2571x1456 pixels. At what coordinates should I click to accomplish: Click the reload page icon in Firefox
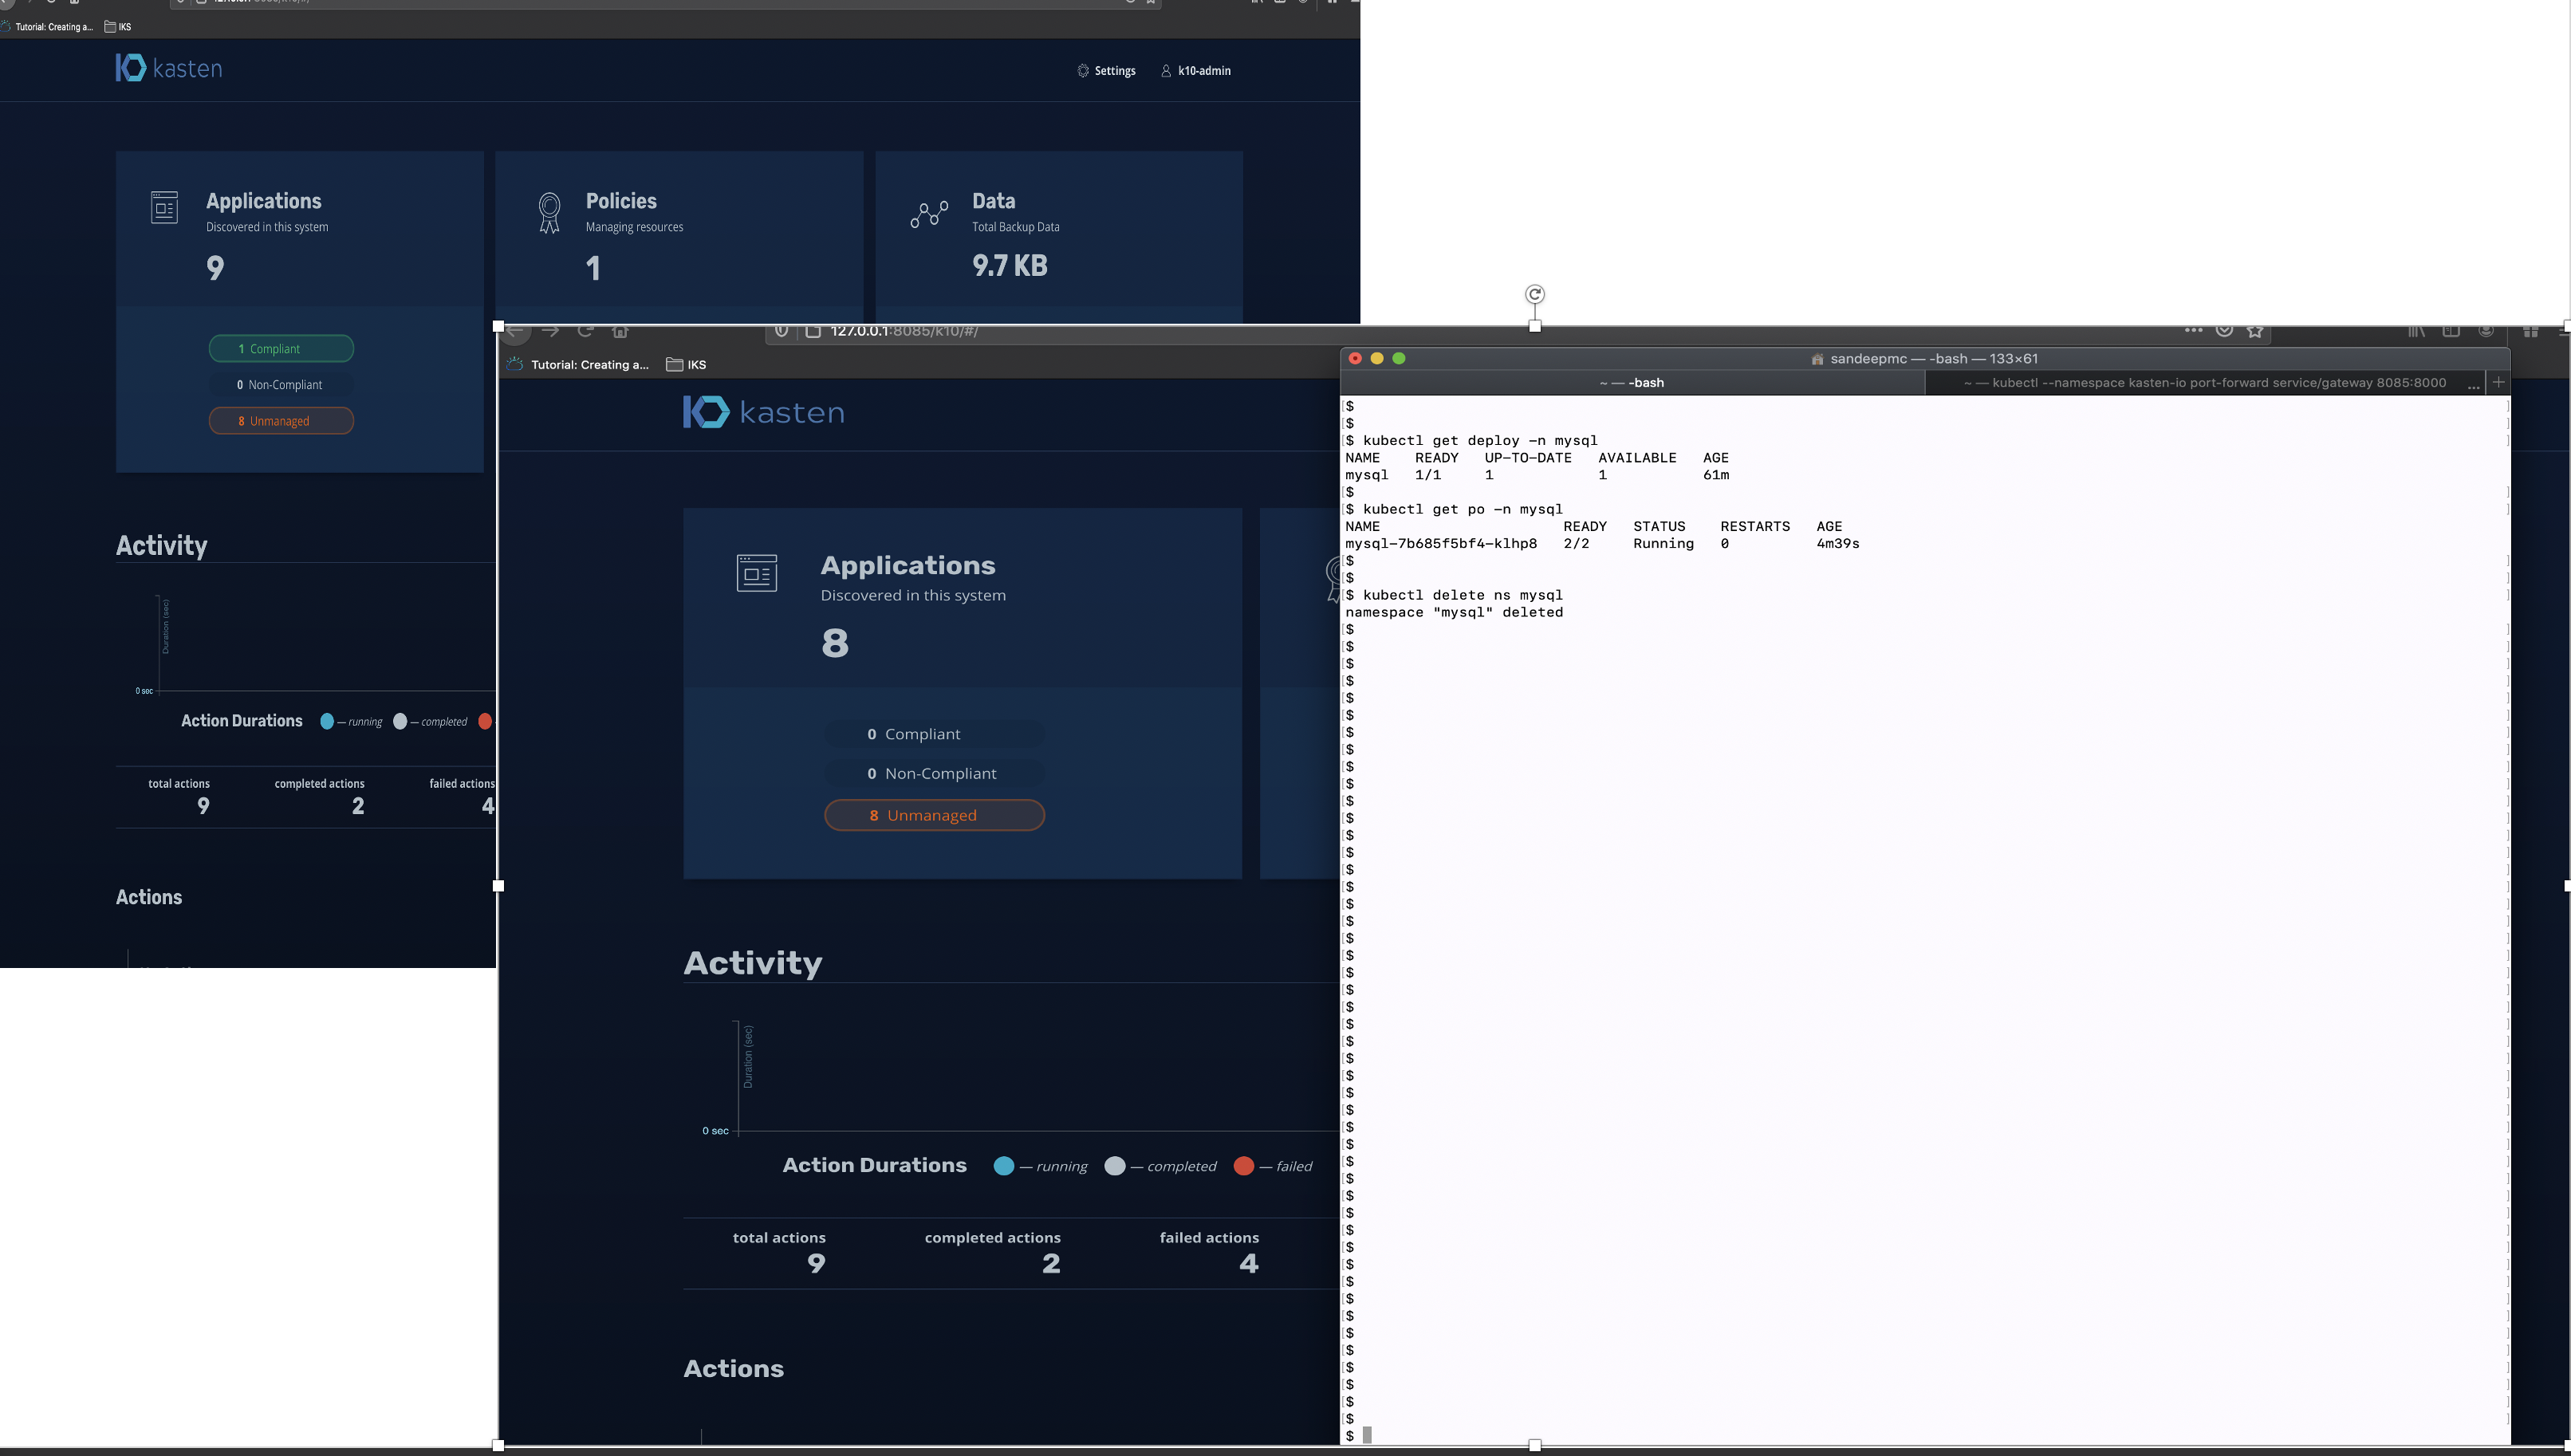click(x=585, y=331)
